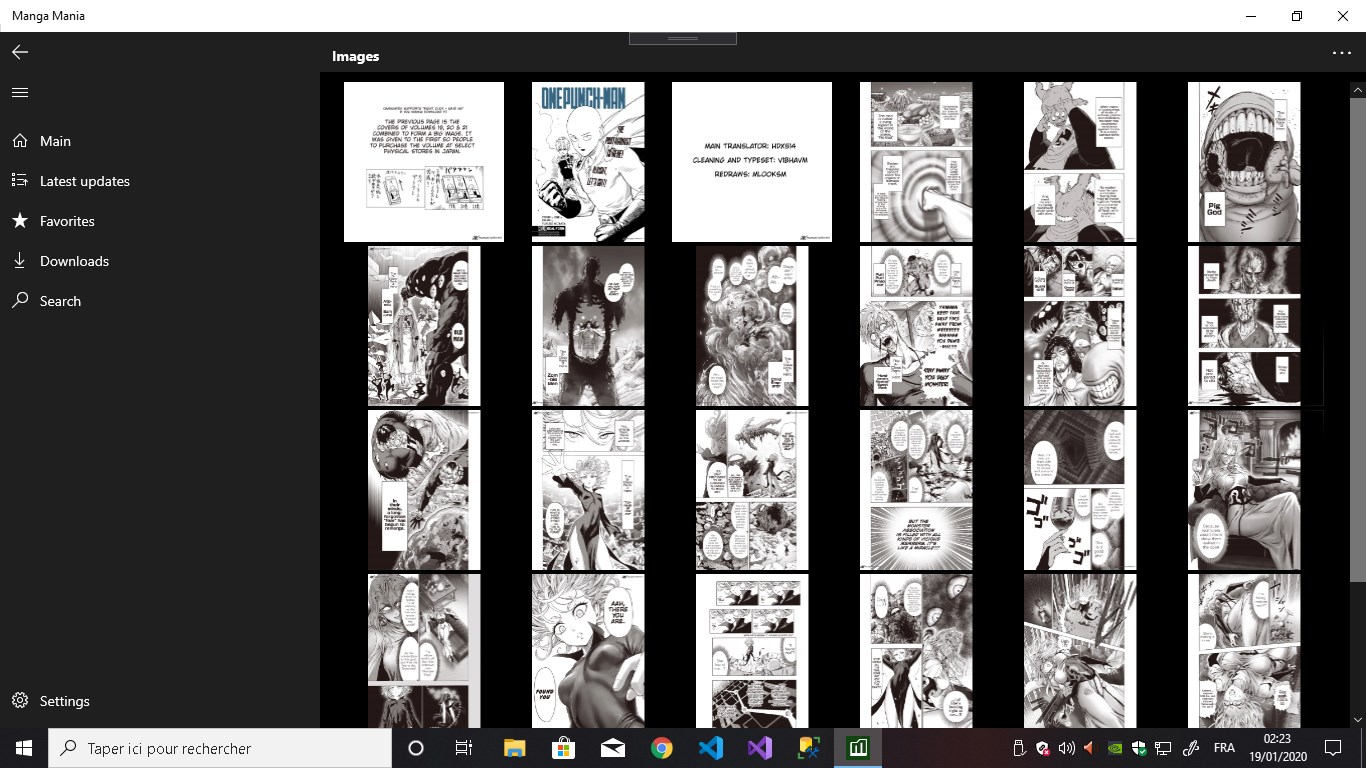1366x768 pixels.
Task: Open the Windows Start menu
Action: click(x=24, y=748)
